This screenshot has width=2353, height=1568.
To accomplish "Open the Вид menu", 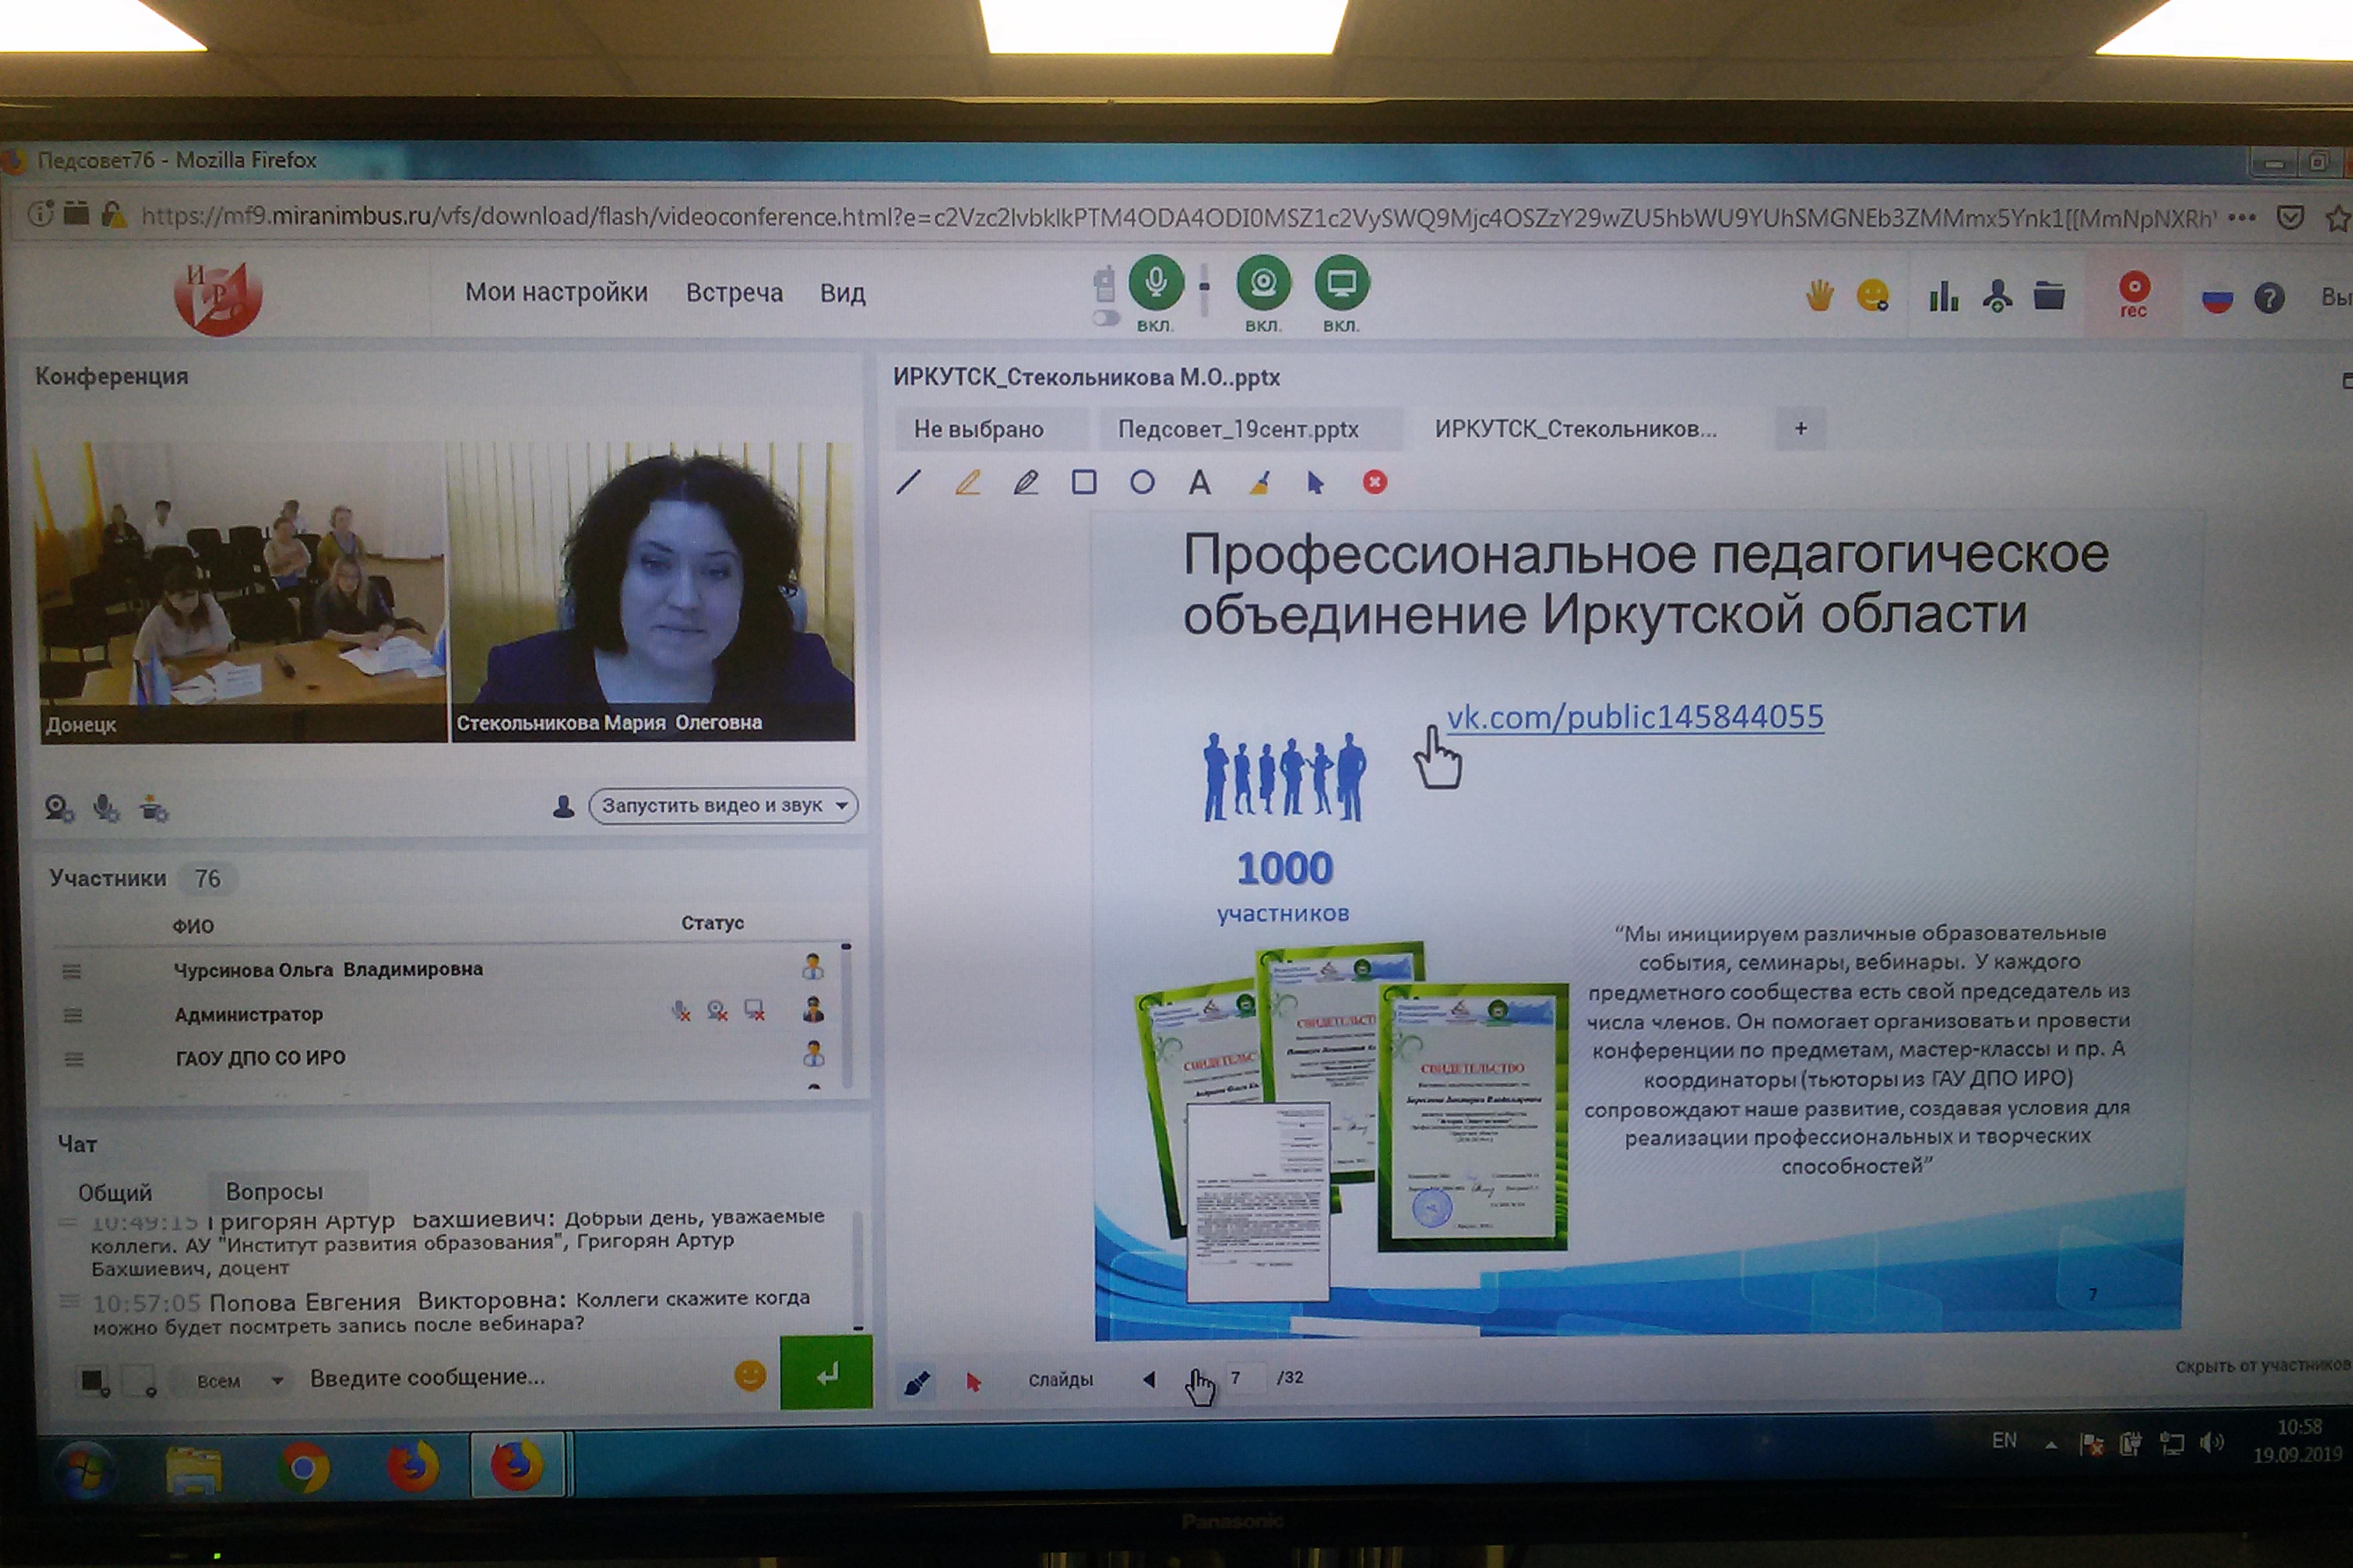I will (842, 293).
